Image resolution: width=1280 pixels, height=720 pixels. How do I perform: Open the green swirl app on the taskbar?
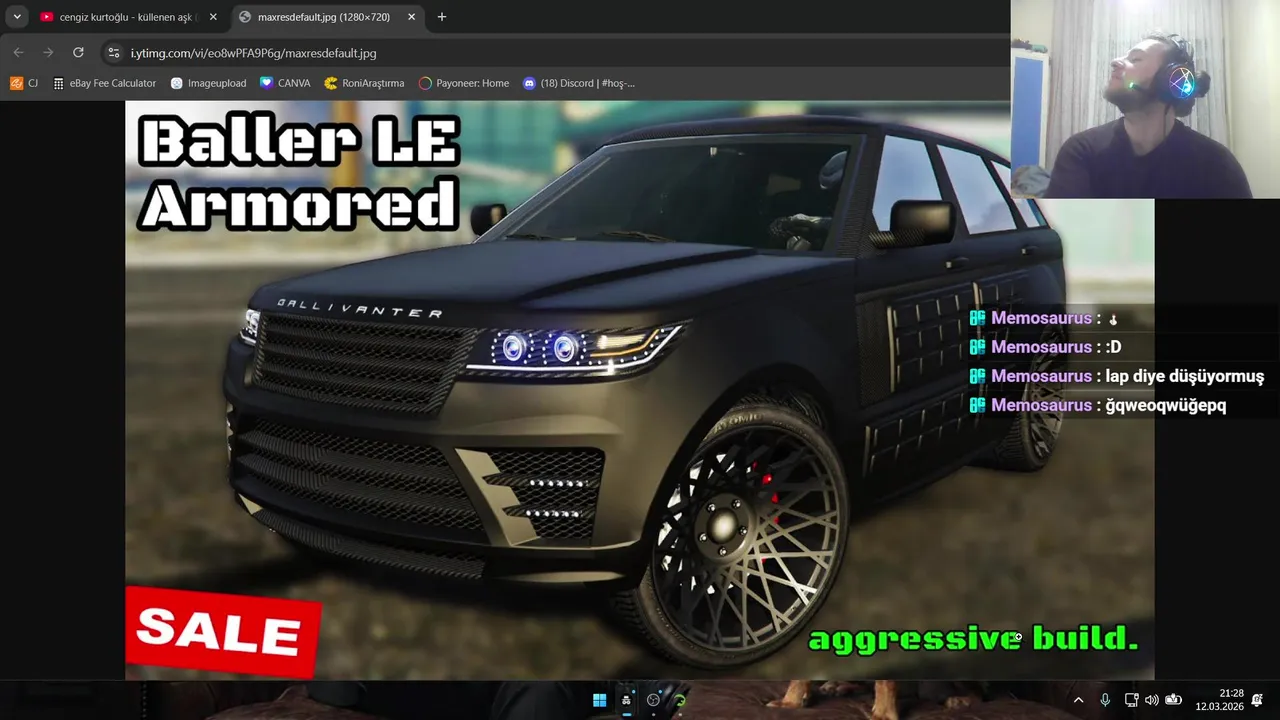[680, 700]
